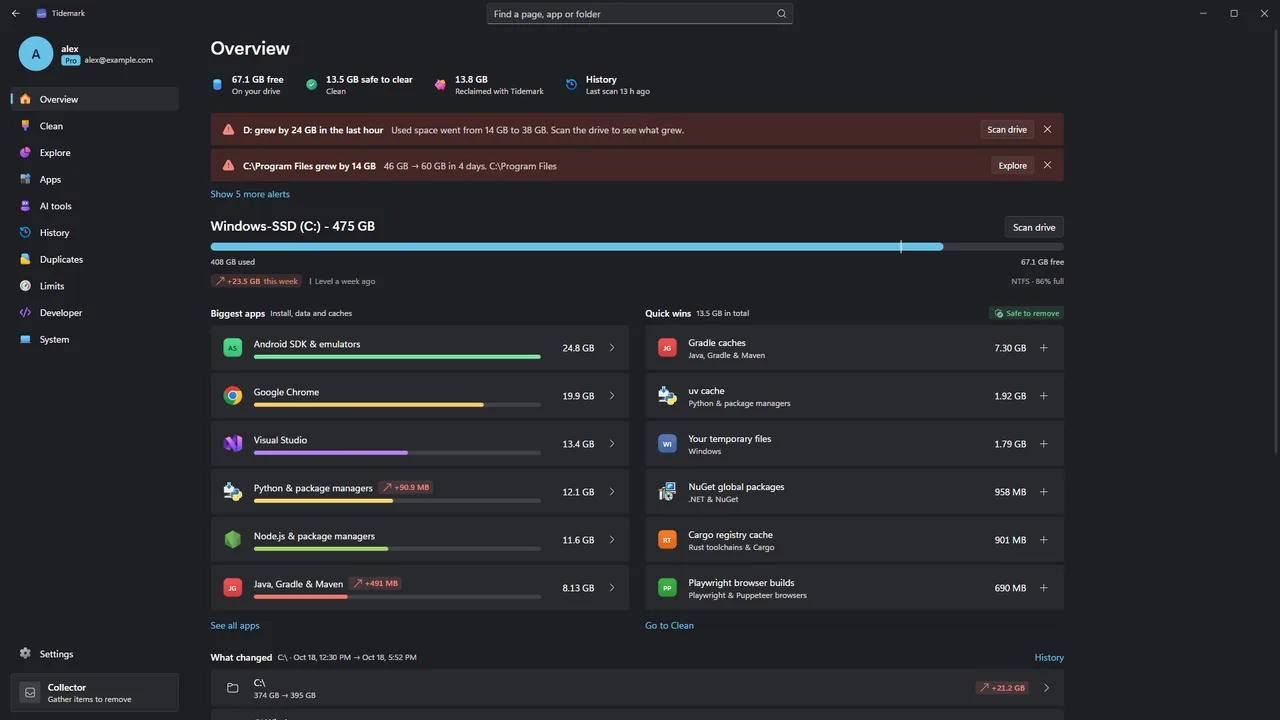Image resolution: width=1280 pixels, height=720 pixels.
Task: Open History link beside What changed
Action: (1049, 658)
